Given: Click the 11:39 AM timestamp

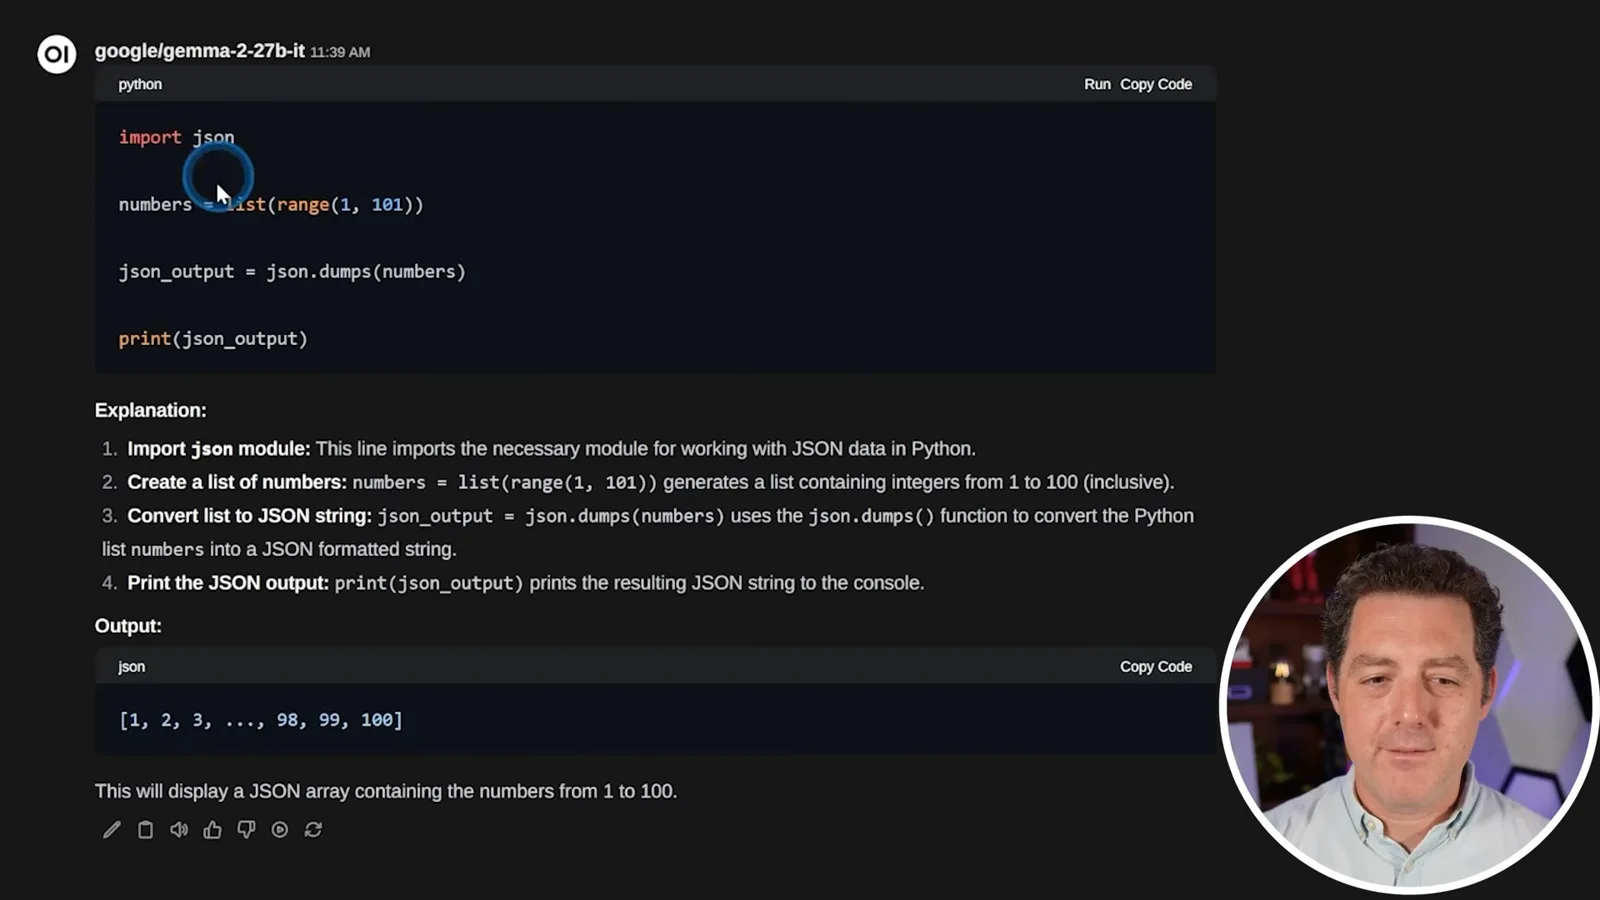Looking at the screenshot, I should [340, 52].
